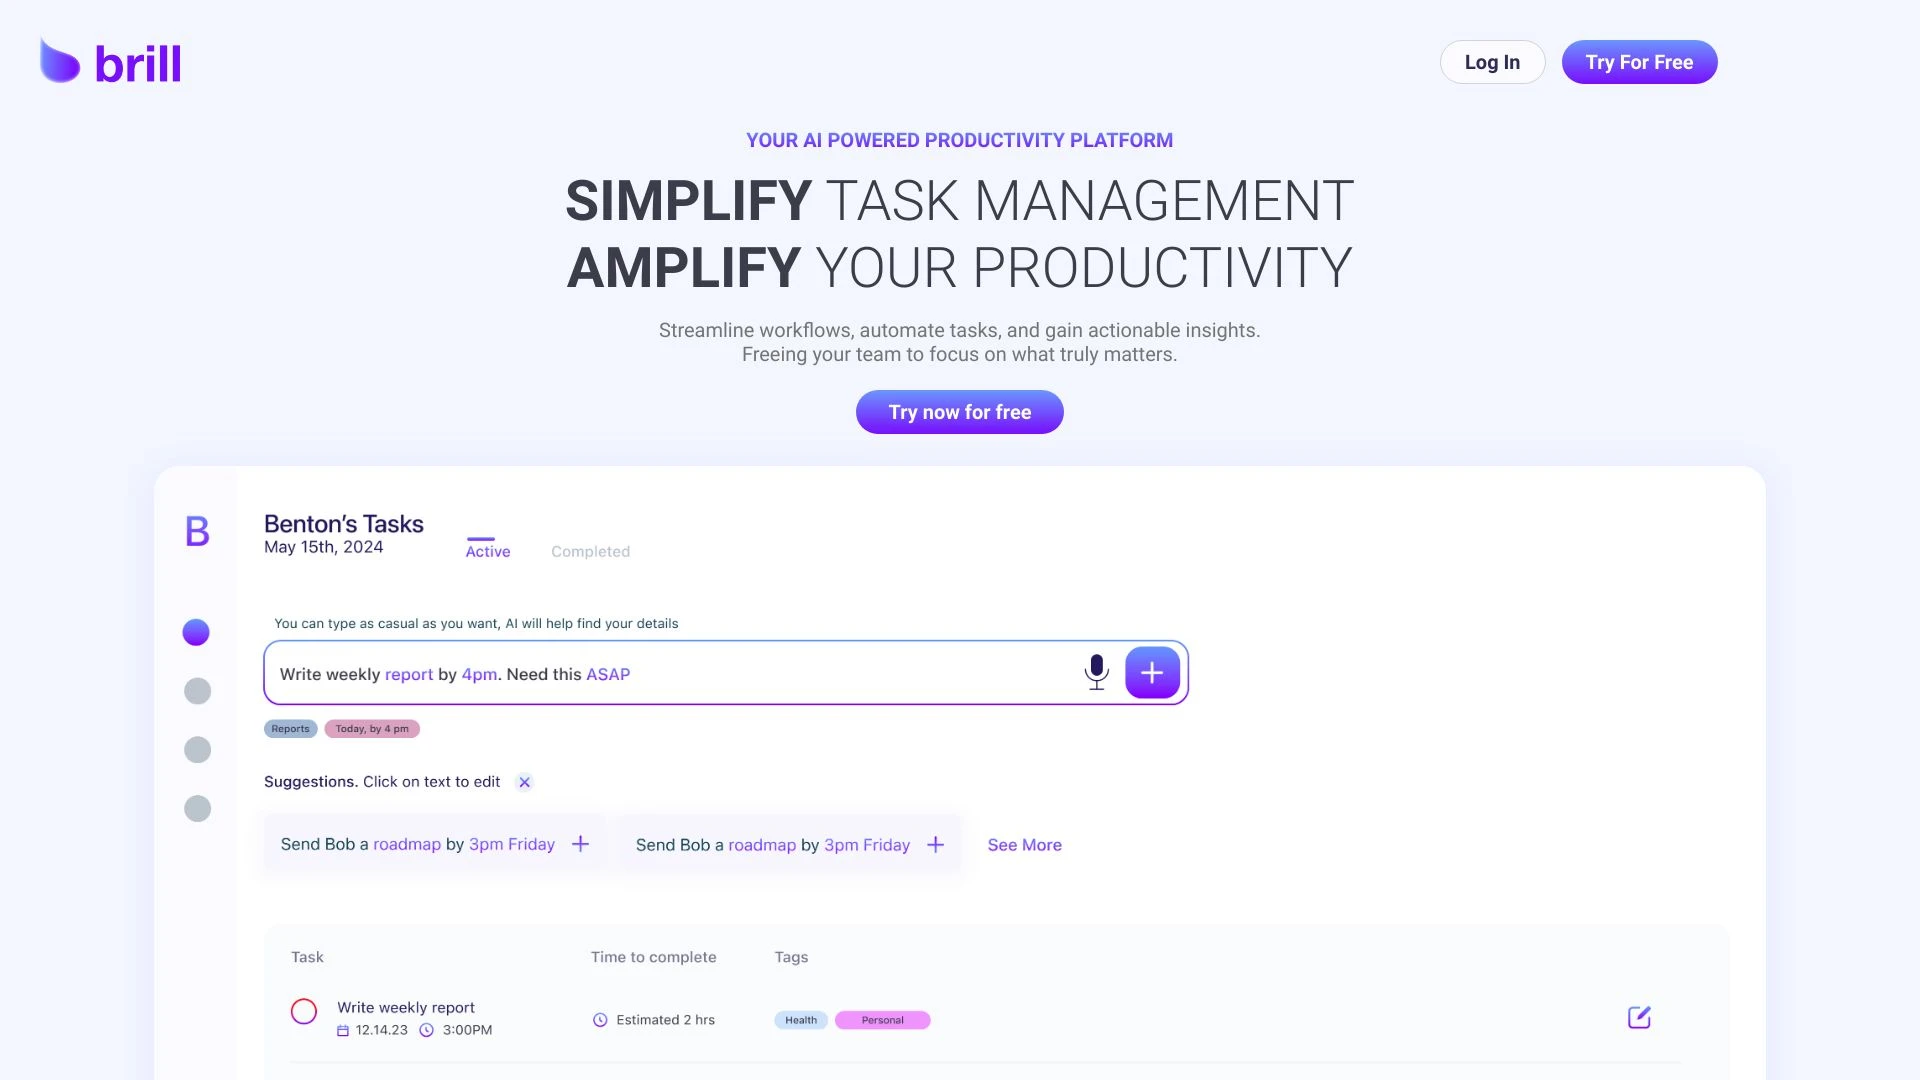Click the edit task pencil icon
1920x1080 pixels.
1639,1017
